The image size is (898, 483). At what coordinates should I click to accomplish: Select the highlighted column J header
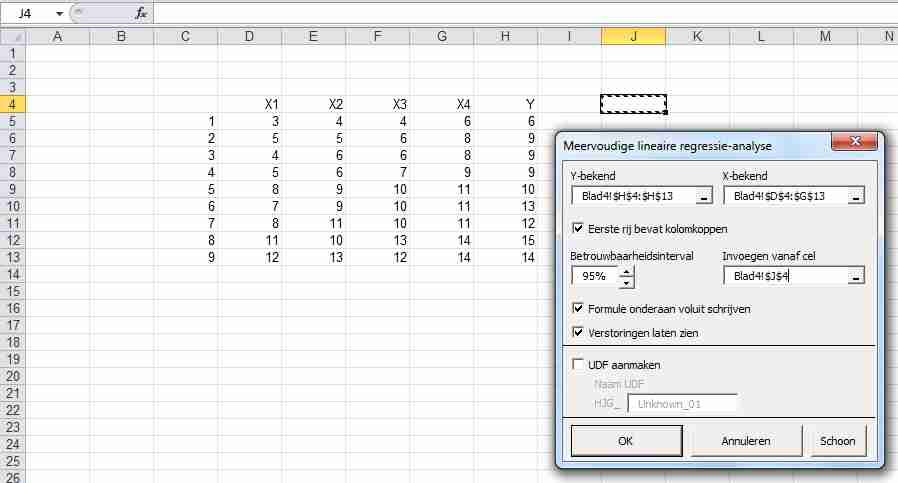tap(633, 37)
